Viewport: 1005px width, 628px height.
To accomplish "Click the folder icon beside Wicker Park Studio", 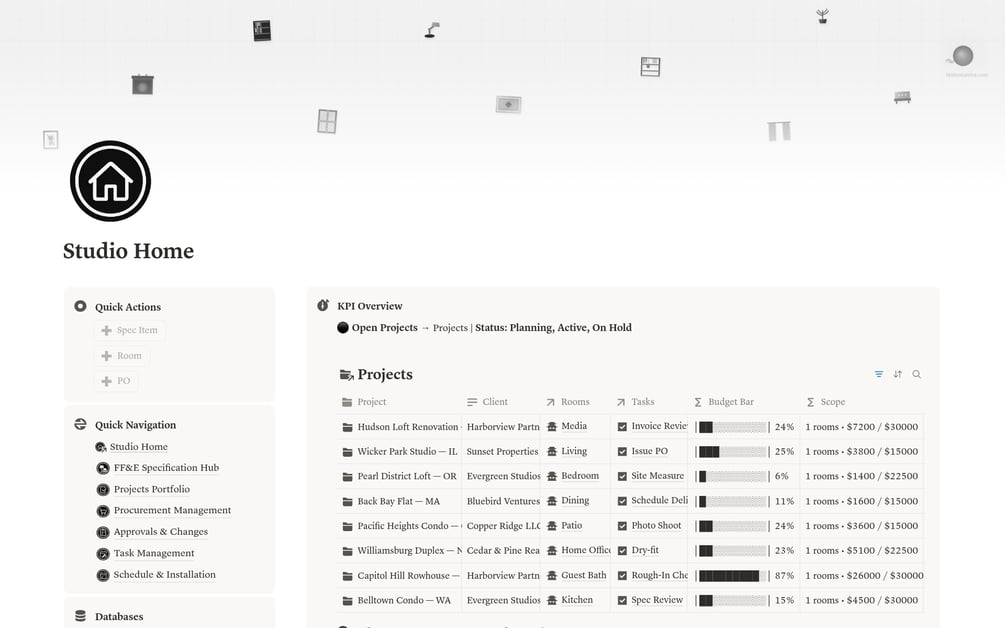I will pos(347,452).
